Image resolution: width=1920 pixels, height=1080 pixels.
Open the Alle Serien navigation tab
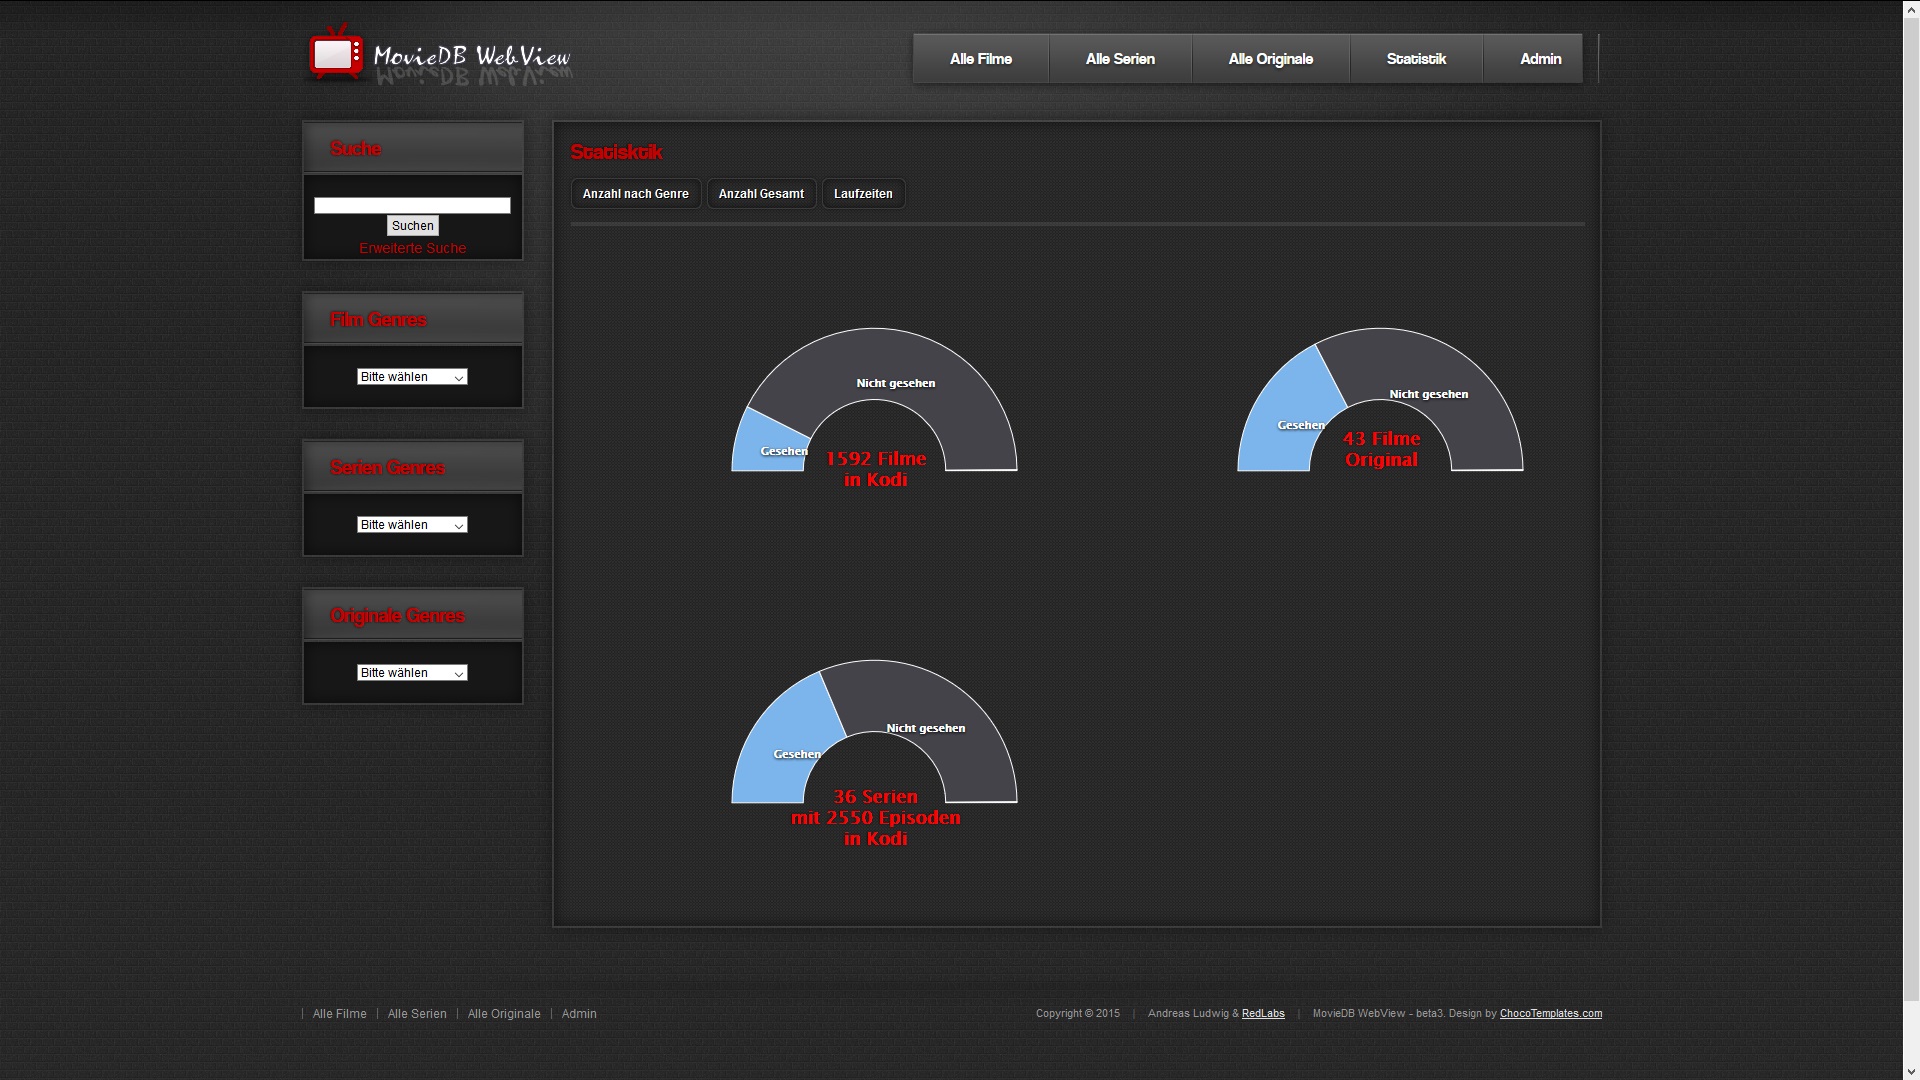(1120, 59)
